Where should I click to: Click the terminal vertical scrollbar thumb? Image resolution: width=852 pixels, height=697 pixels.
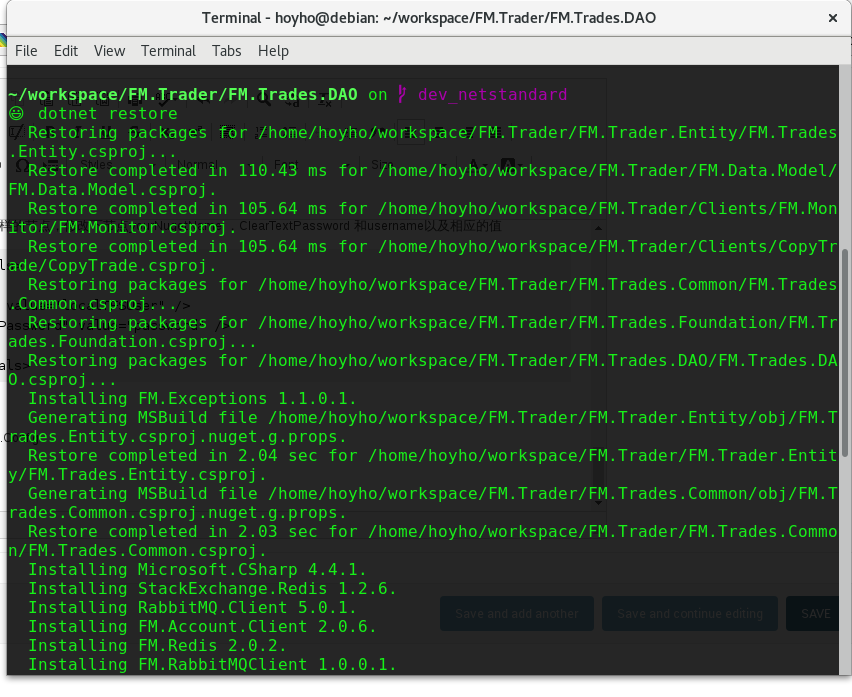(844, 350)
